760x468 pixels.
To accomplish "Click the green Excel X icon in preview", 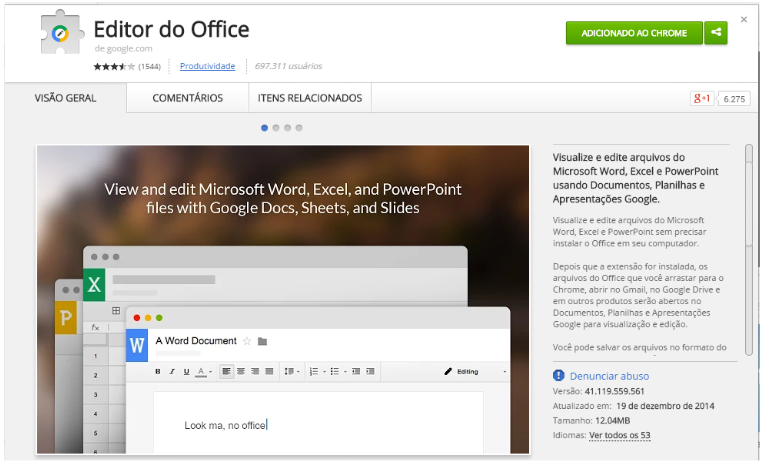I will (94, 284).
